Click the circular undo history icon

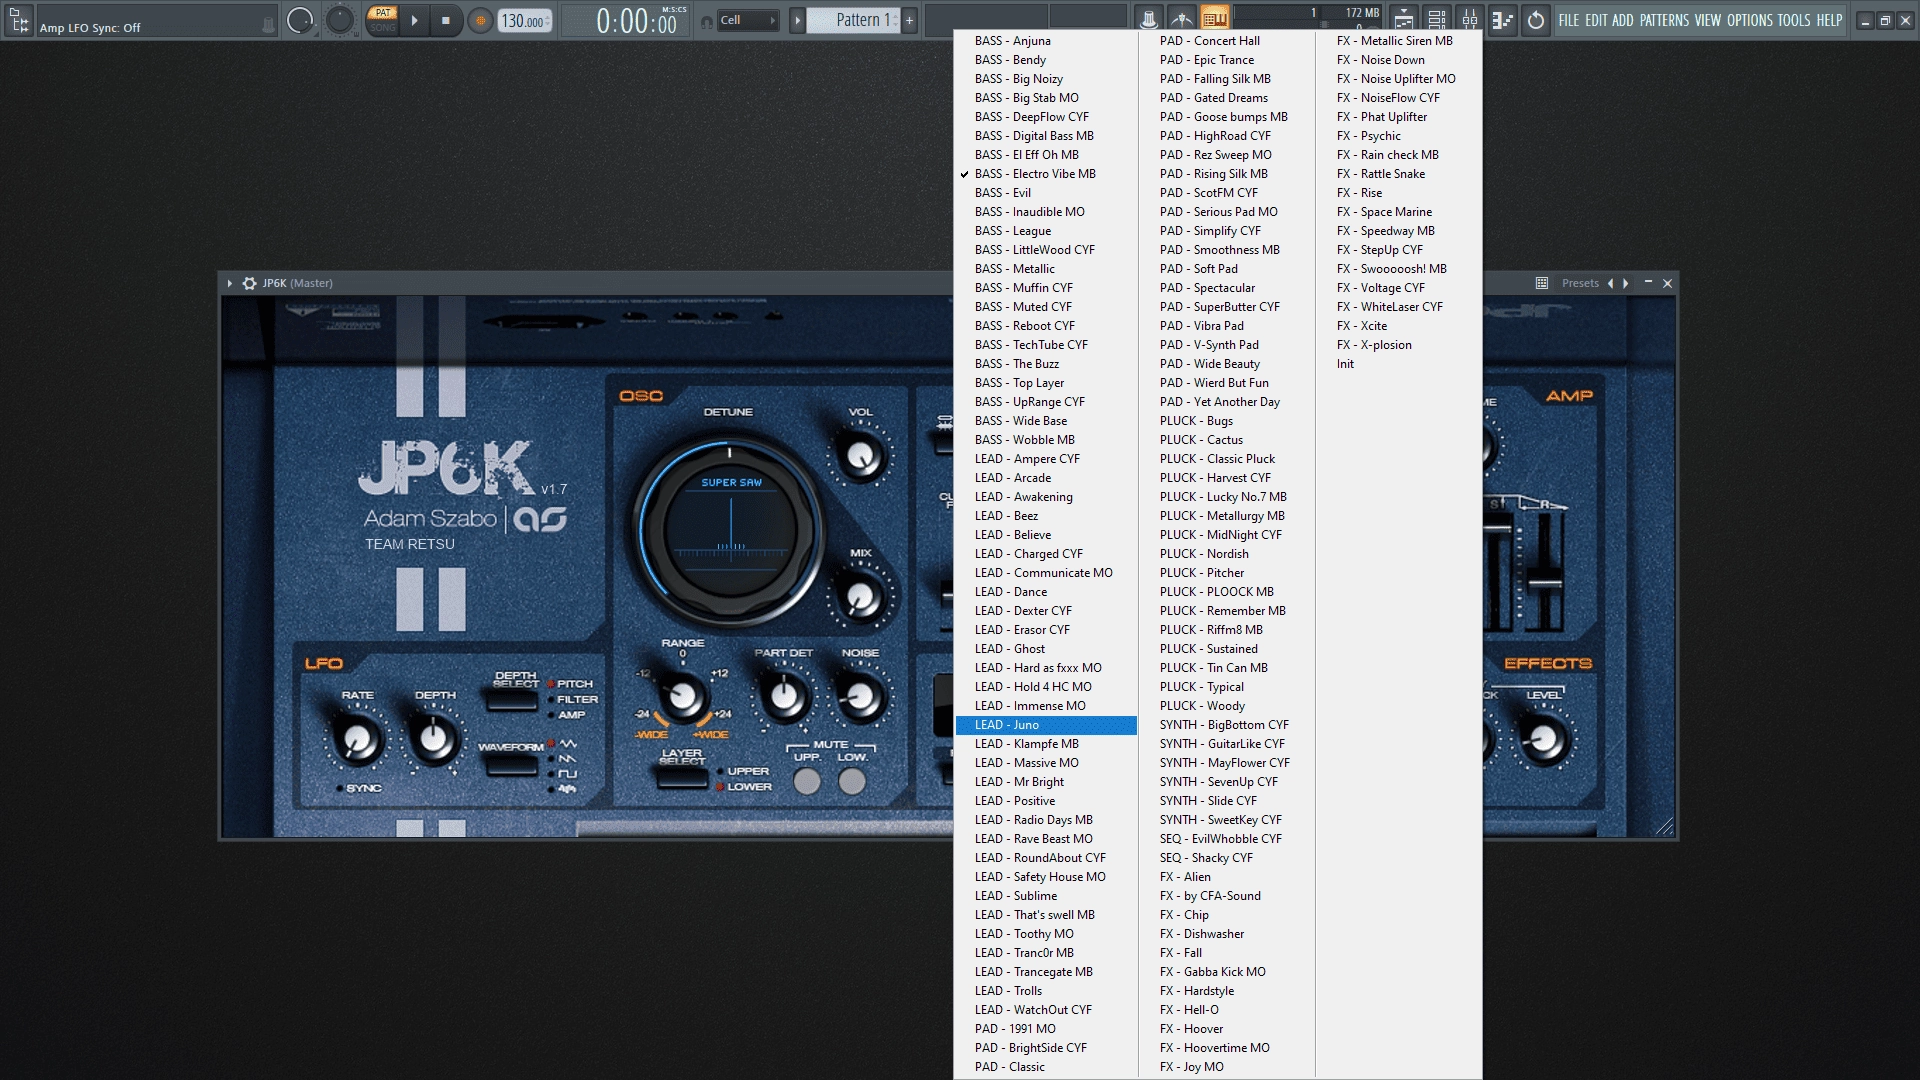[x=1536, y=19]
